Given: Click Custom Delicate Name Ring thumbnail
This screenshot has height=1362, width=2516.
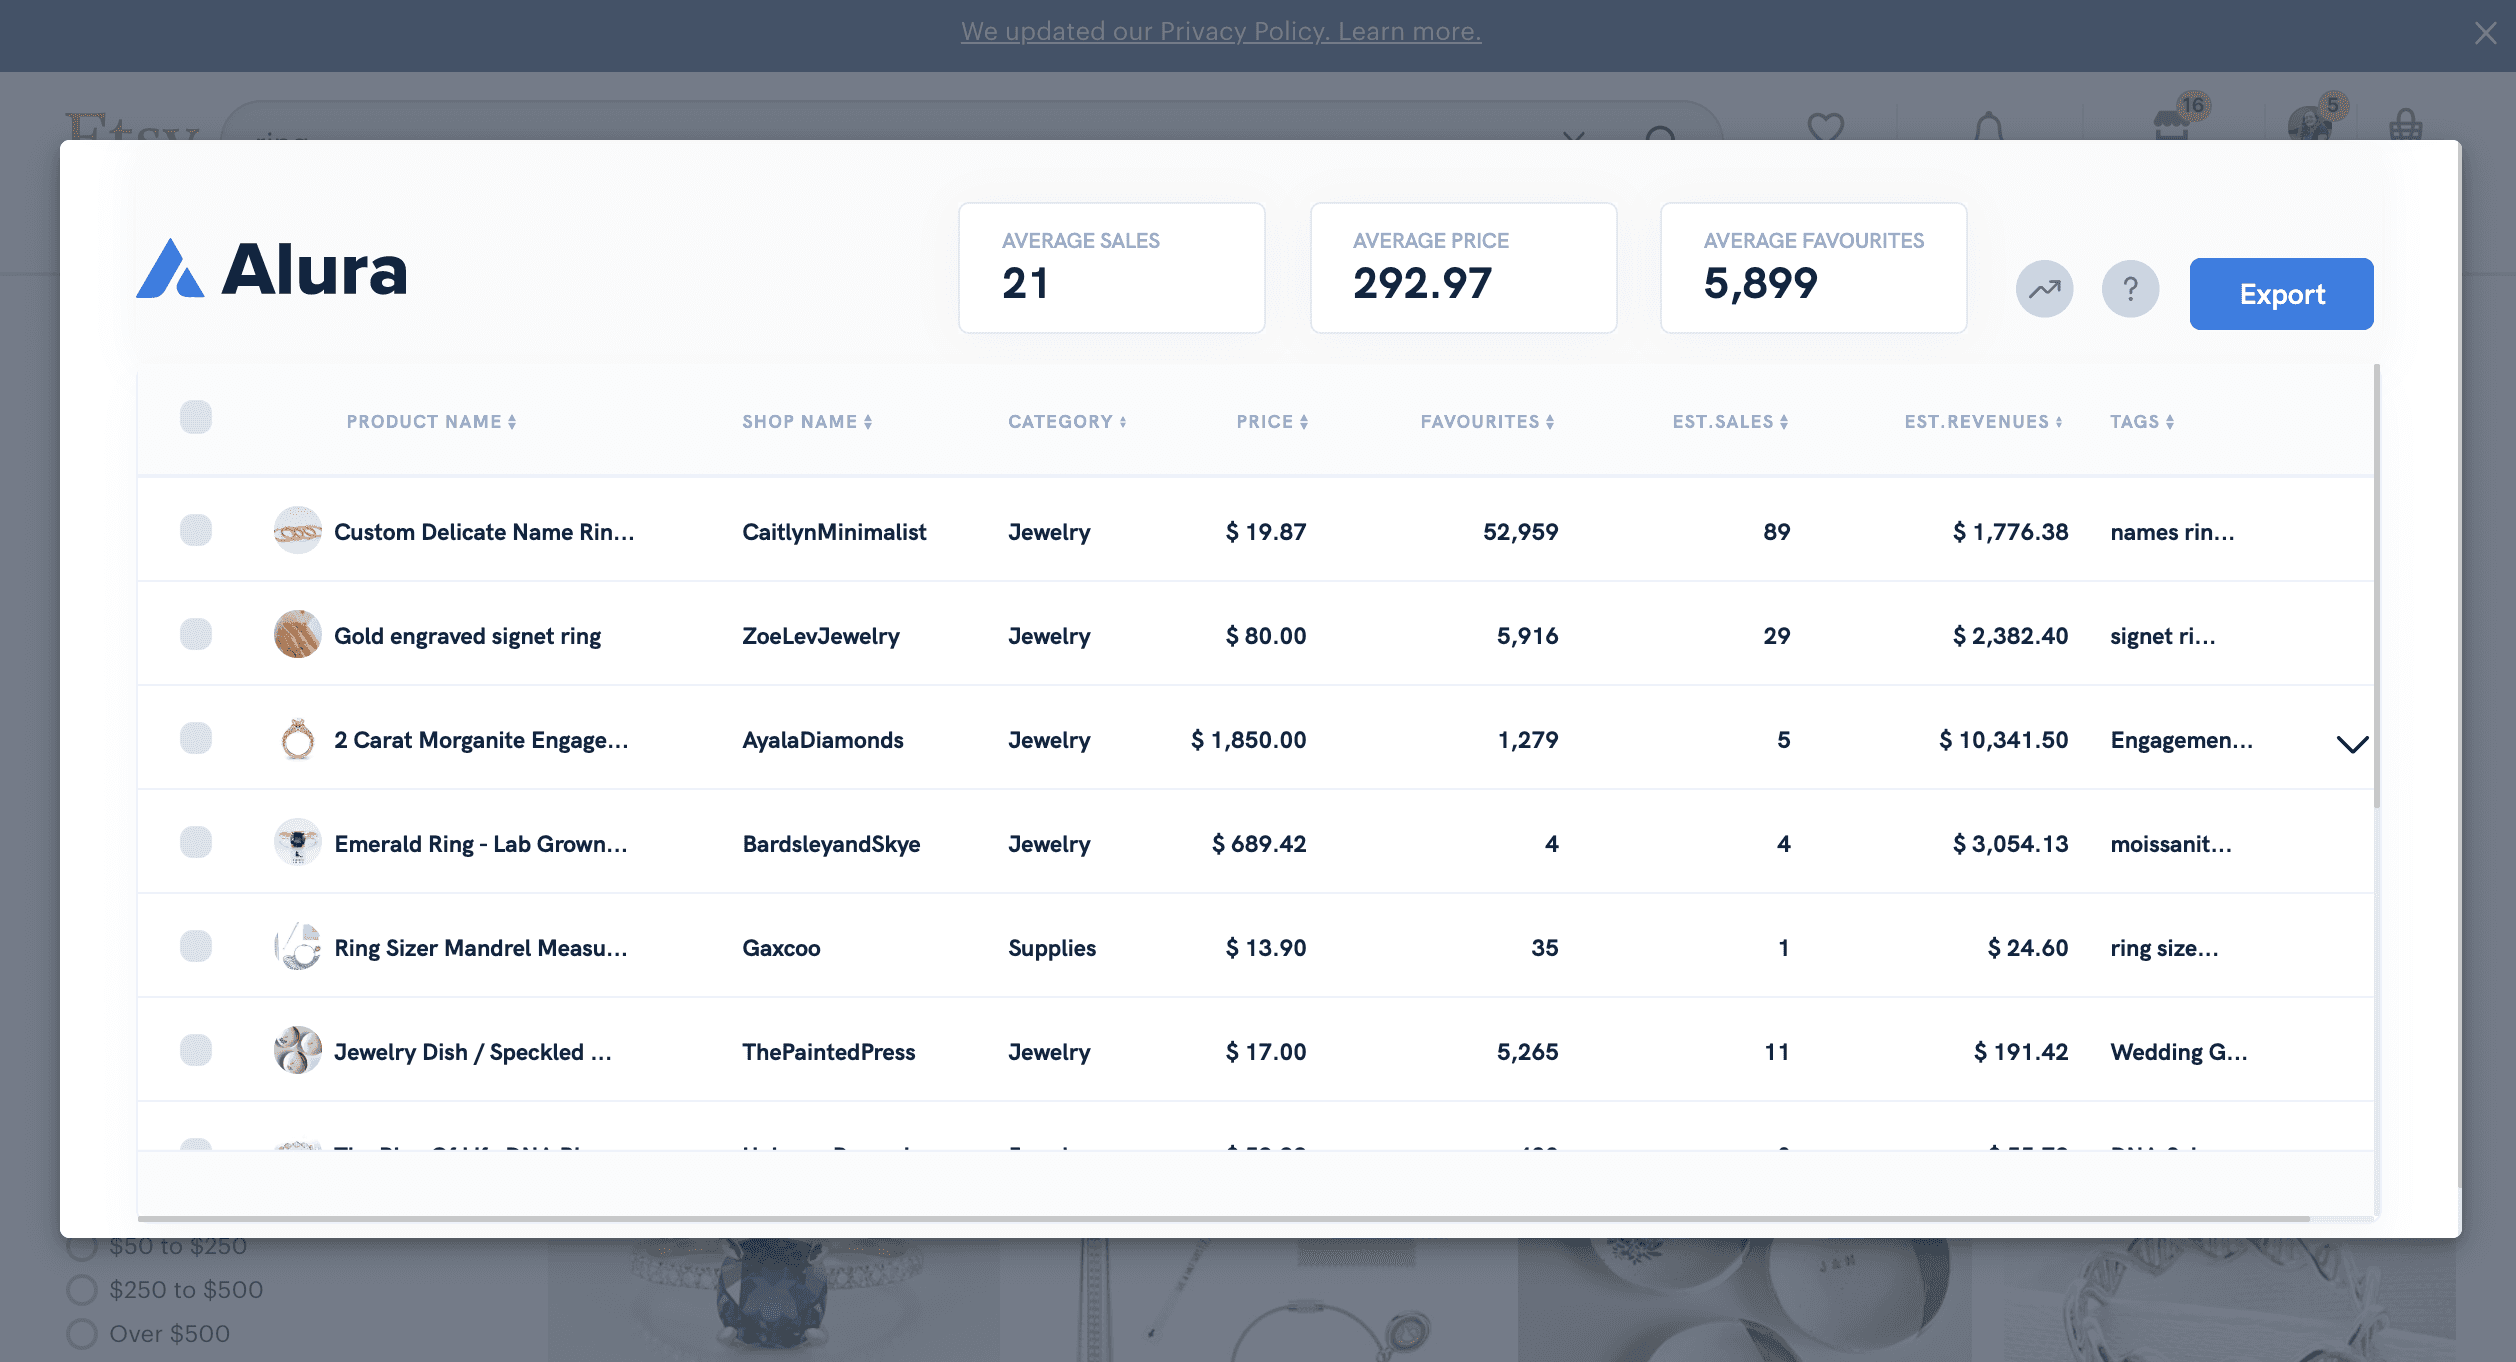Looking at the screenshot, I should tap(297, 531).
